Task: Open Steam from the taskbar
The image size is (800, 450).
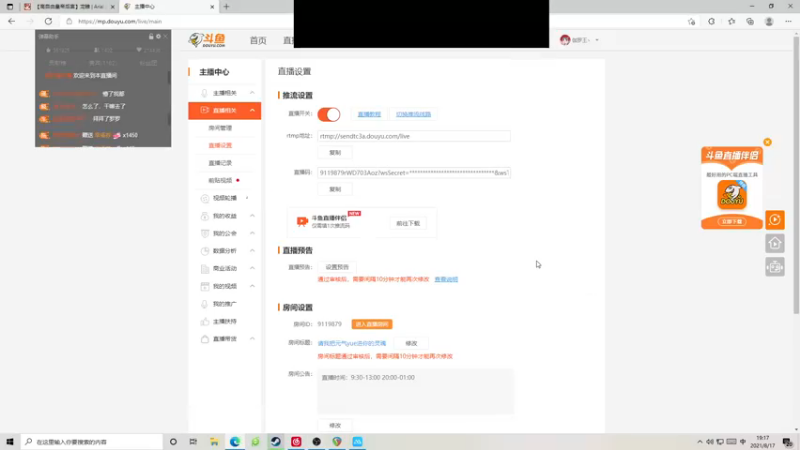Action: tap(276, 441)
